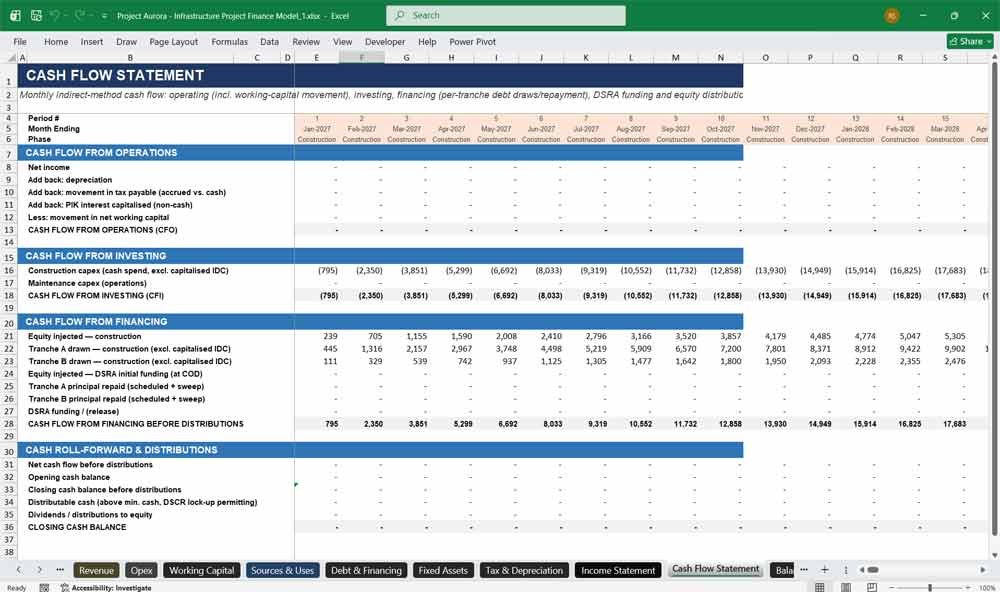Screen dimensions: 1000x592
Task: Open the Customize Quick Access Toolbar dropdown
Action: (104, 16)
